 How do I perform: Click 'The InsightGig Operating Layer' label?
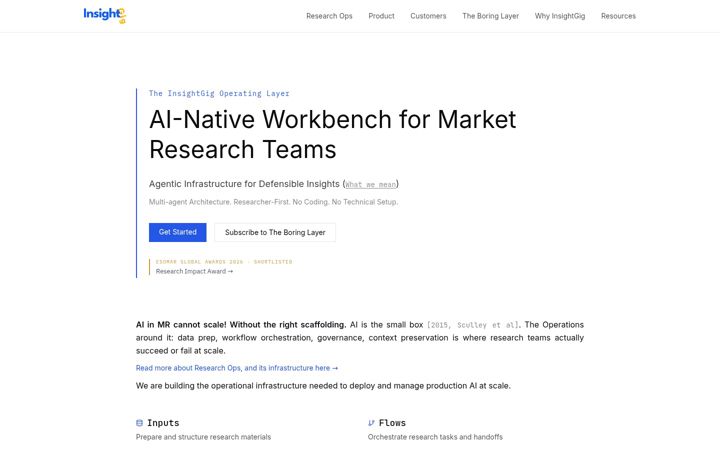click(x=219, y=93)
